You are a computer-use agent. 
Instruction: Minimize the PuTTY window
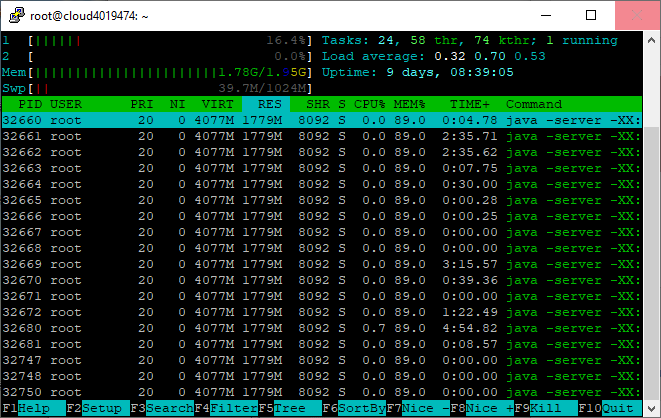(546, 16)
